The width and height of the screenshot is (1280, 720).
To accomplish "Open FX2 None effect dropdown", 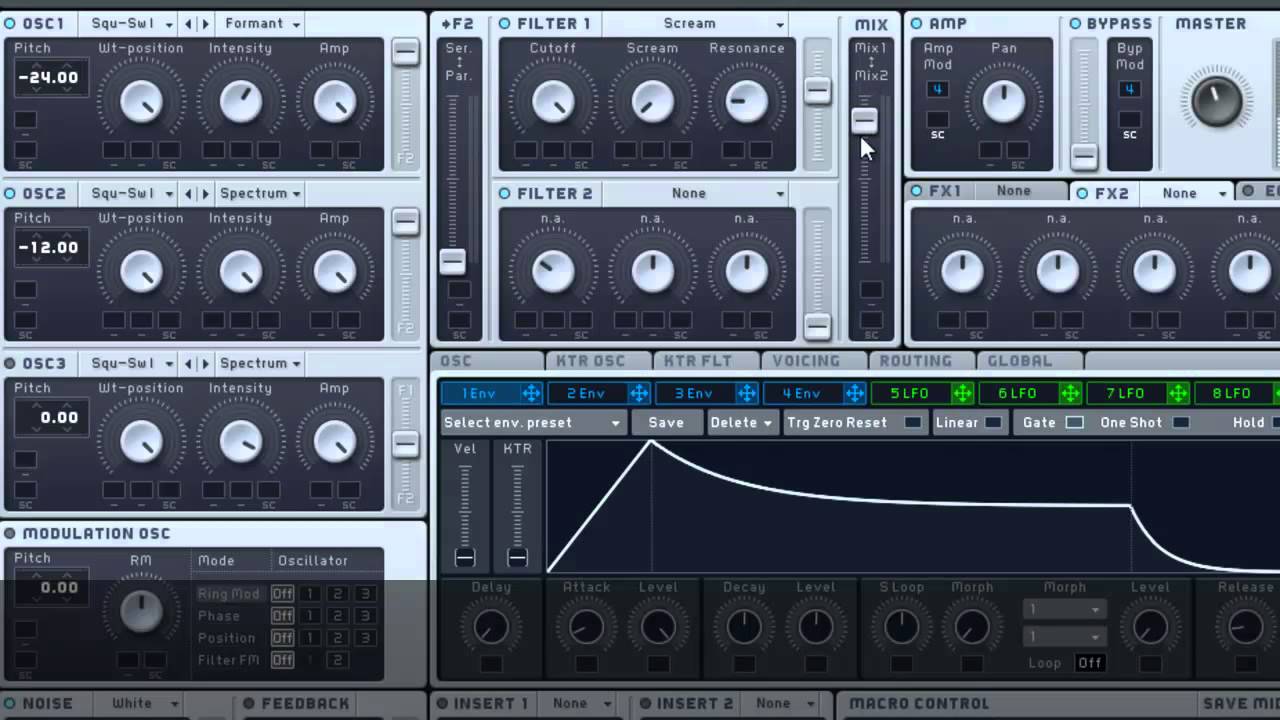I will click(1185, 193).
